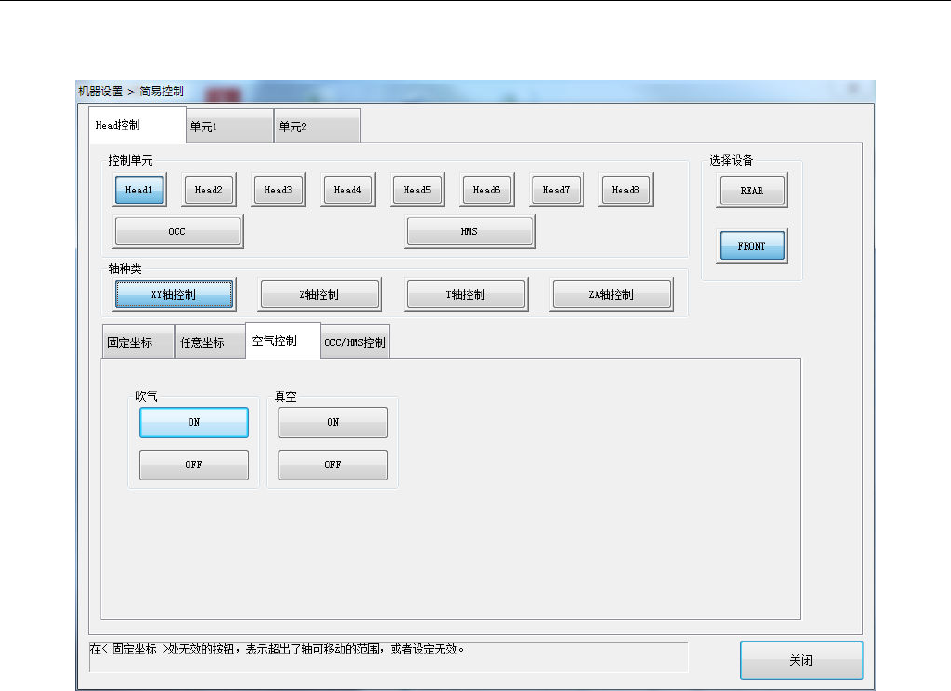Click the 关闭 button
The height and width of the screenshot is (691, 951).
[801, 660]
